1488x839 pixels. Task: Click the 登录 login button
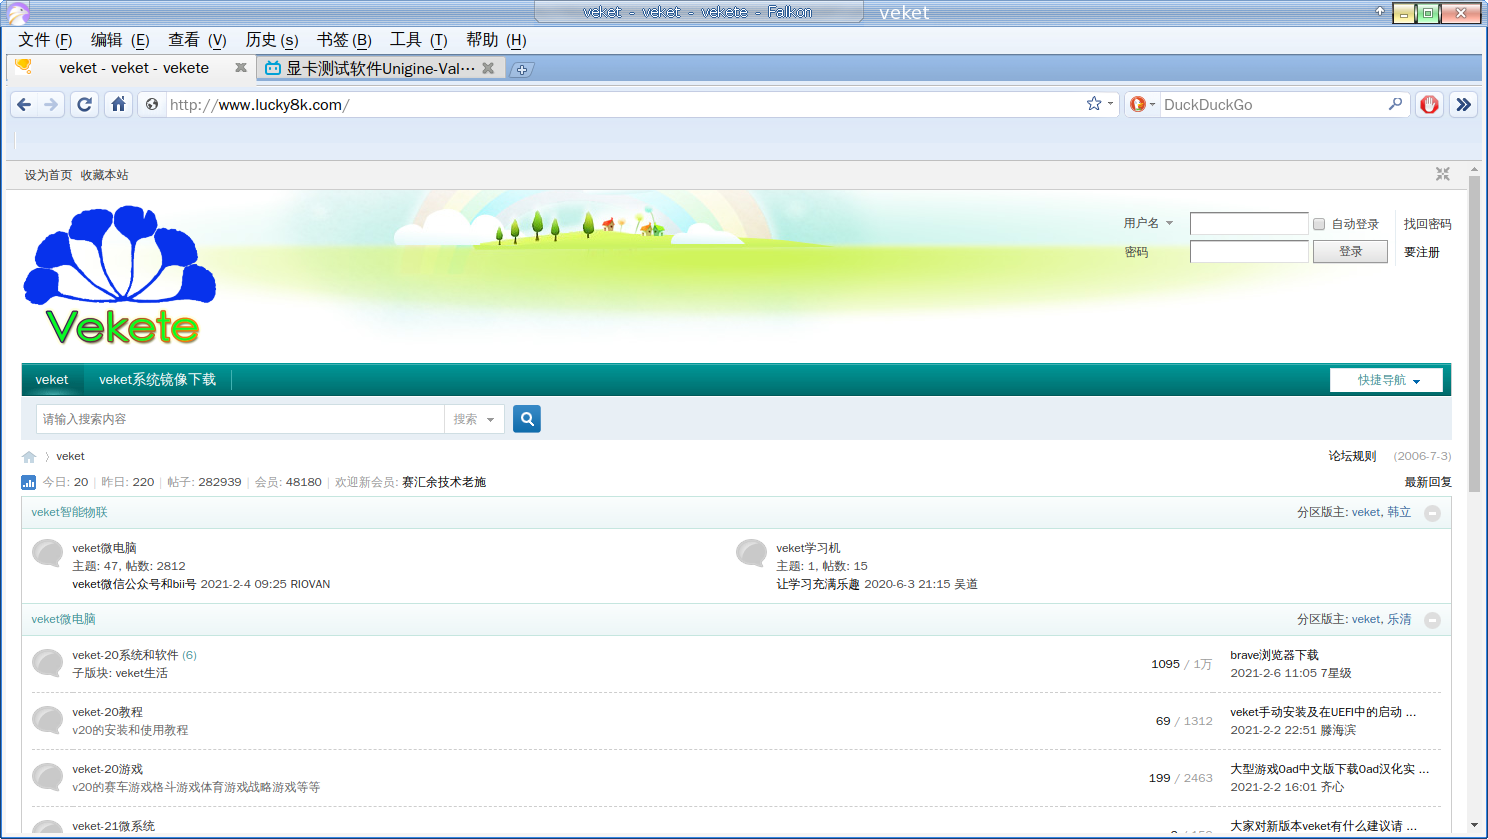pos(1350,251)
